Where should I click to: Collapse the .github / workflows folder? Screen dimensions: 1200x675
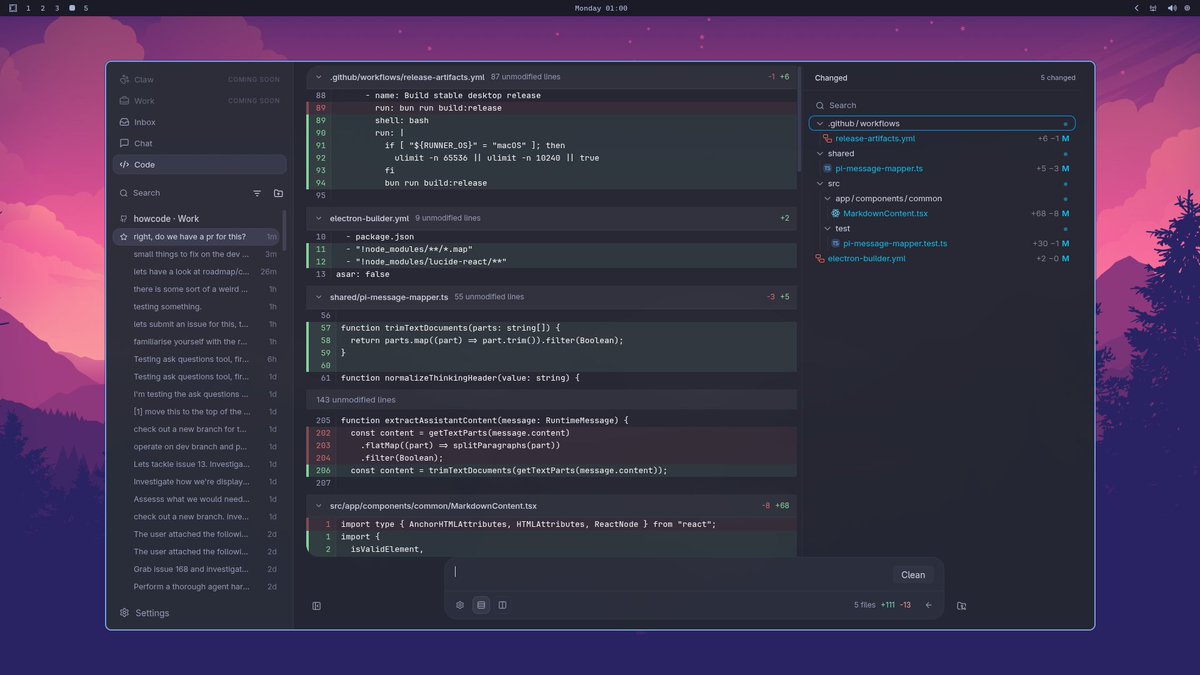coord(942,124)
